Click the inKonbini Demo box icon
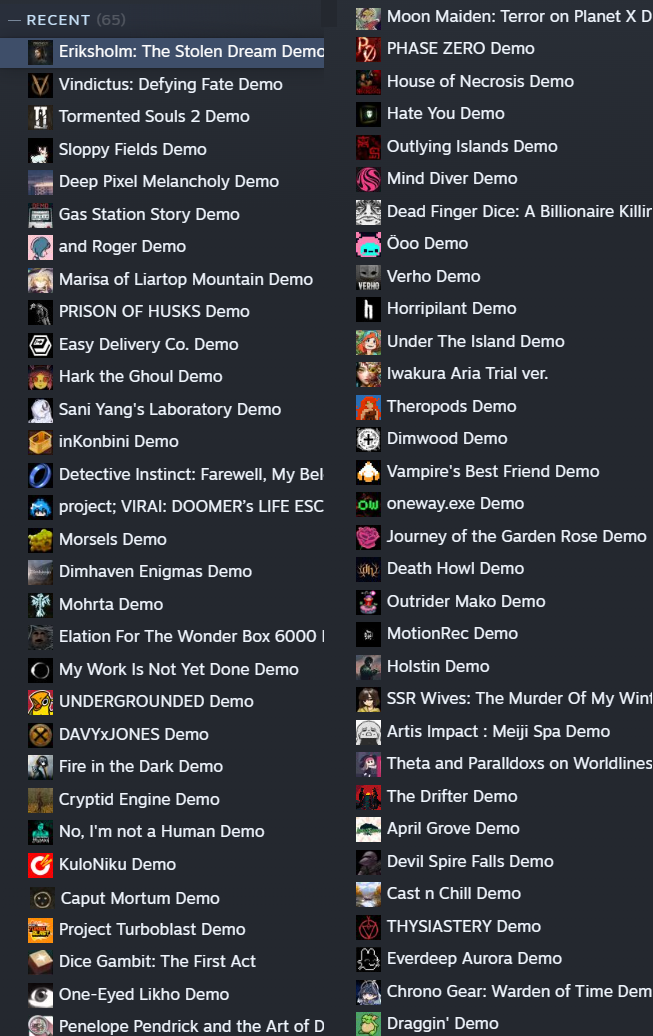653x1036 pixels. point(40,442)
